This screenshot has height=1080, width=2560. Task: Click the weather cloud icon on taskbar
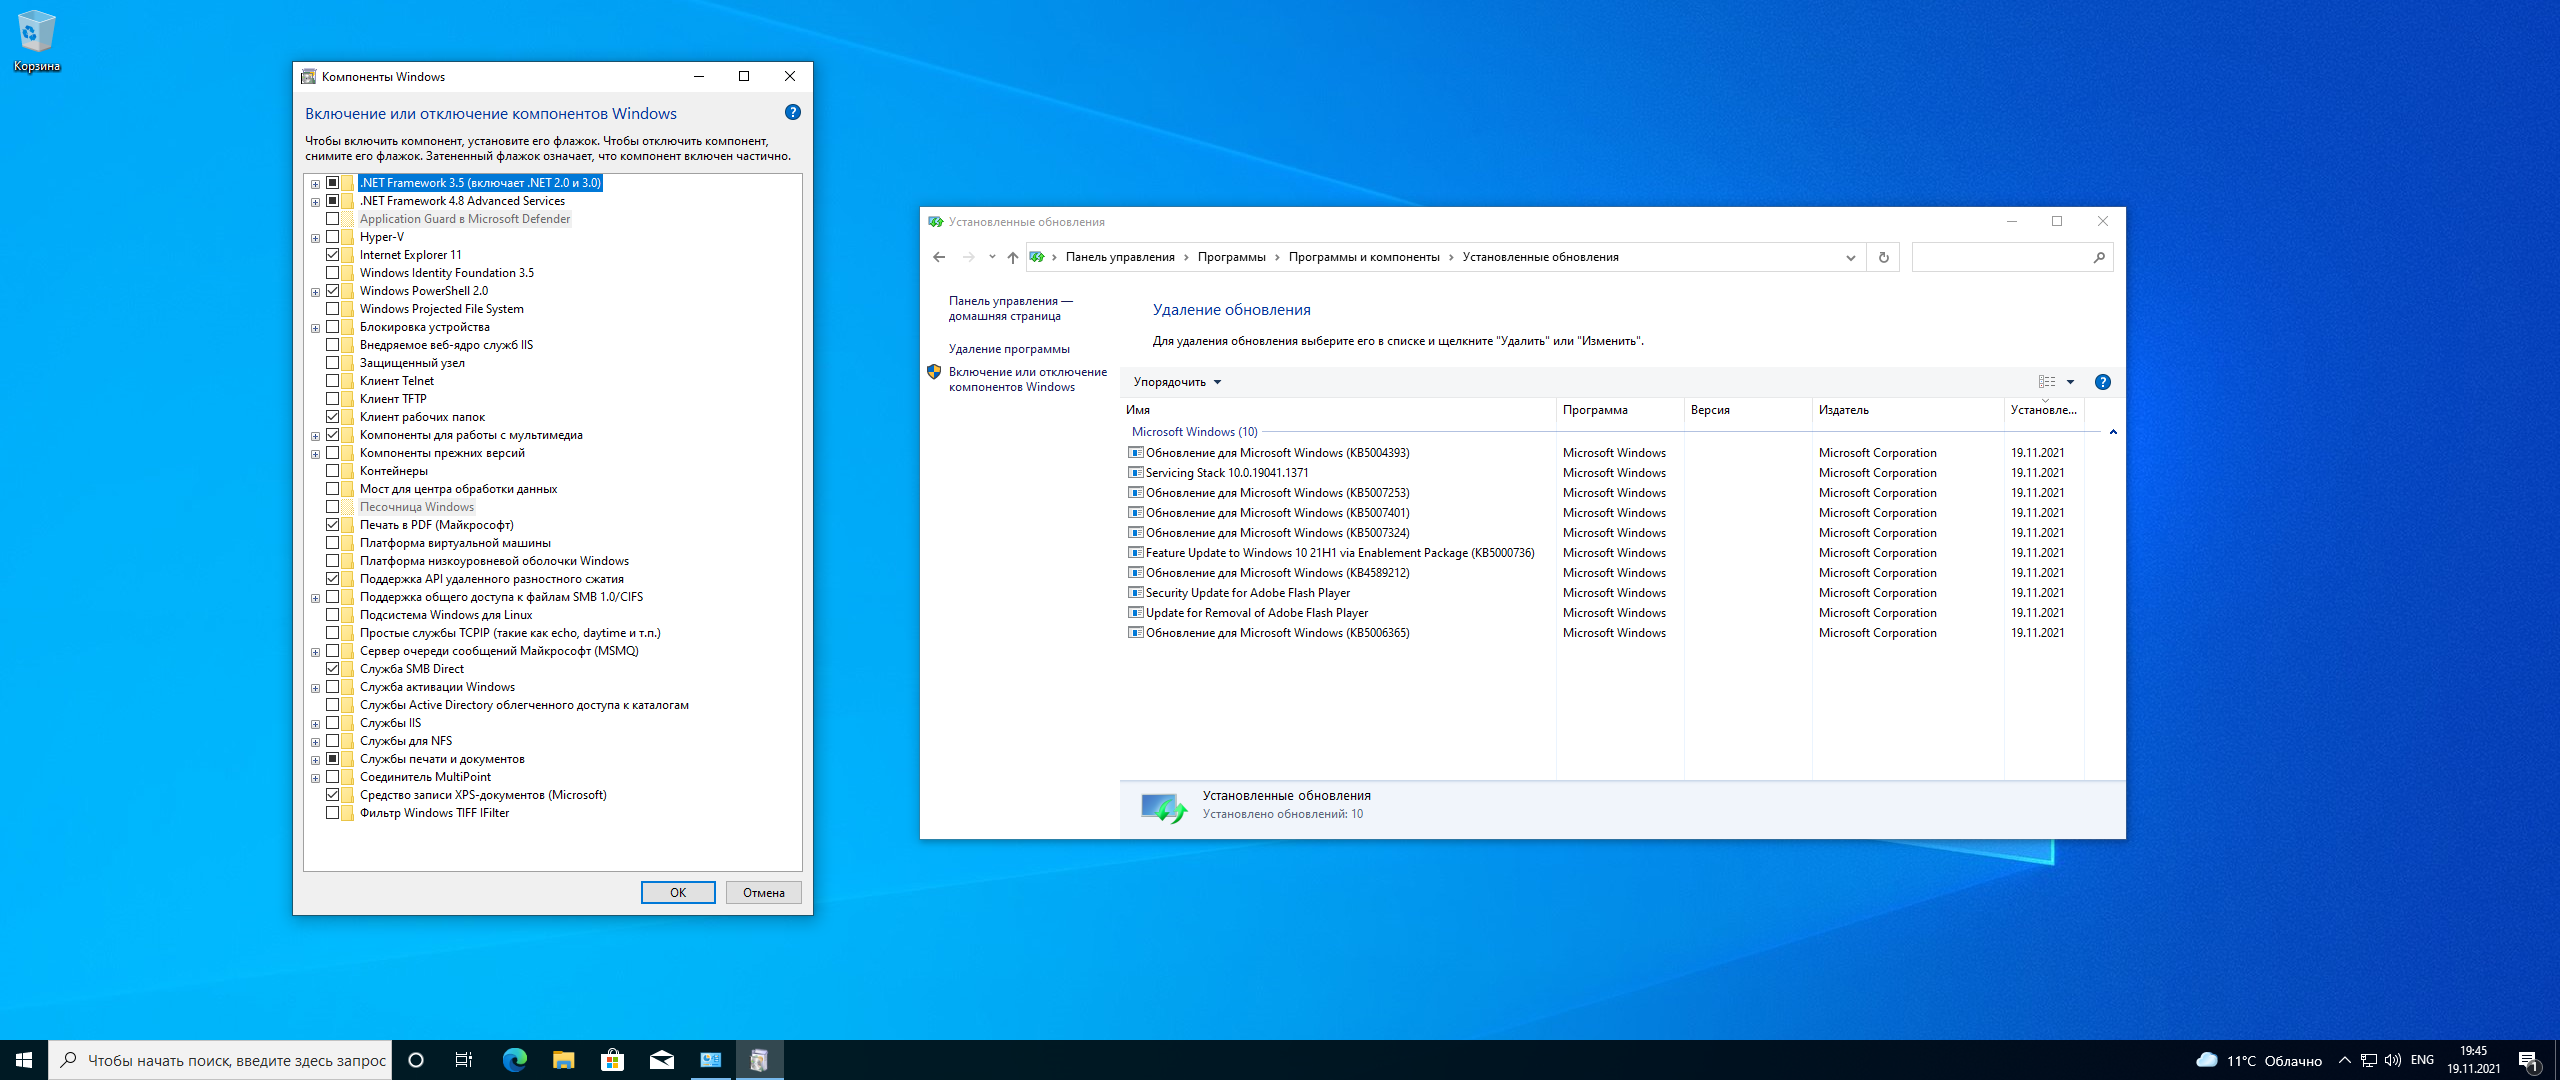(x=2206, y=1060)
